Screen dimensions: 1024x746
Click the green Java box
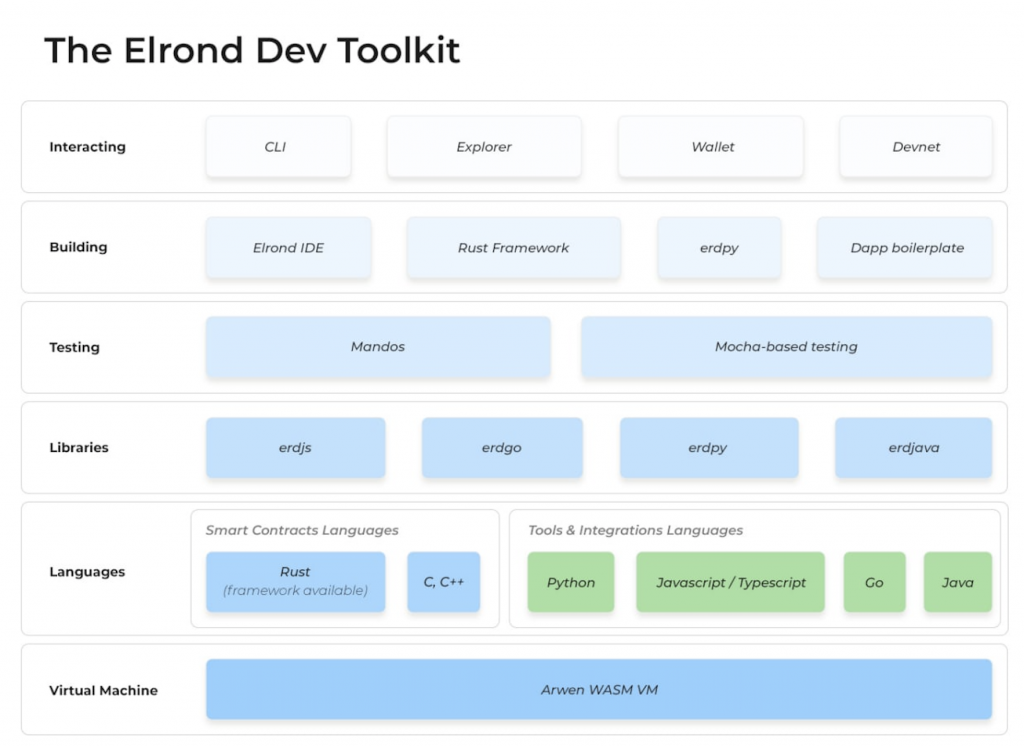pyautogui.click(x=957, y=582)
